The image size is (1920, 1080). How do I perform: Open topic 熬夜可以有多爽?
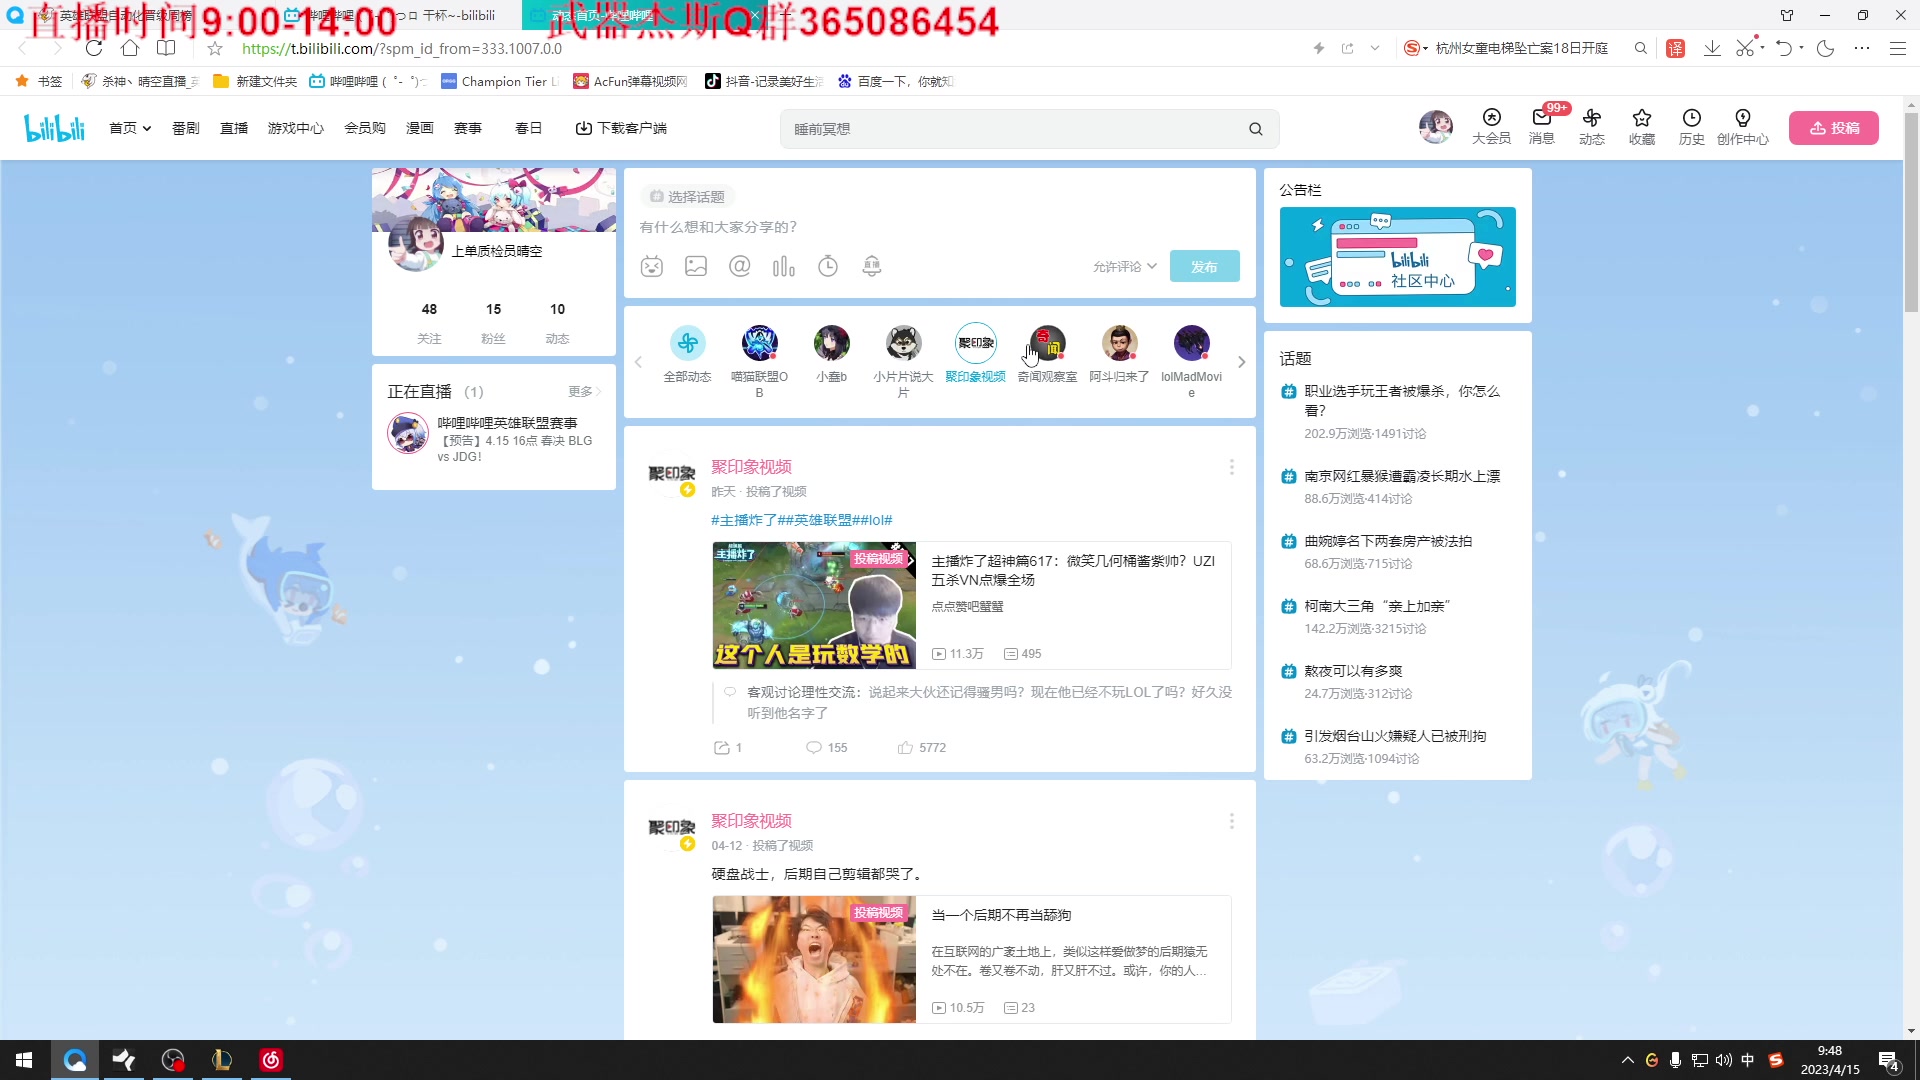[x=1353, y=671]
